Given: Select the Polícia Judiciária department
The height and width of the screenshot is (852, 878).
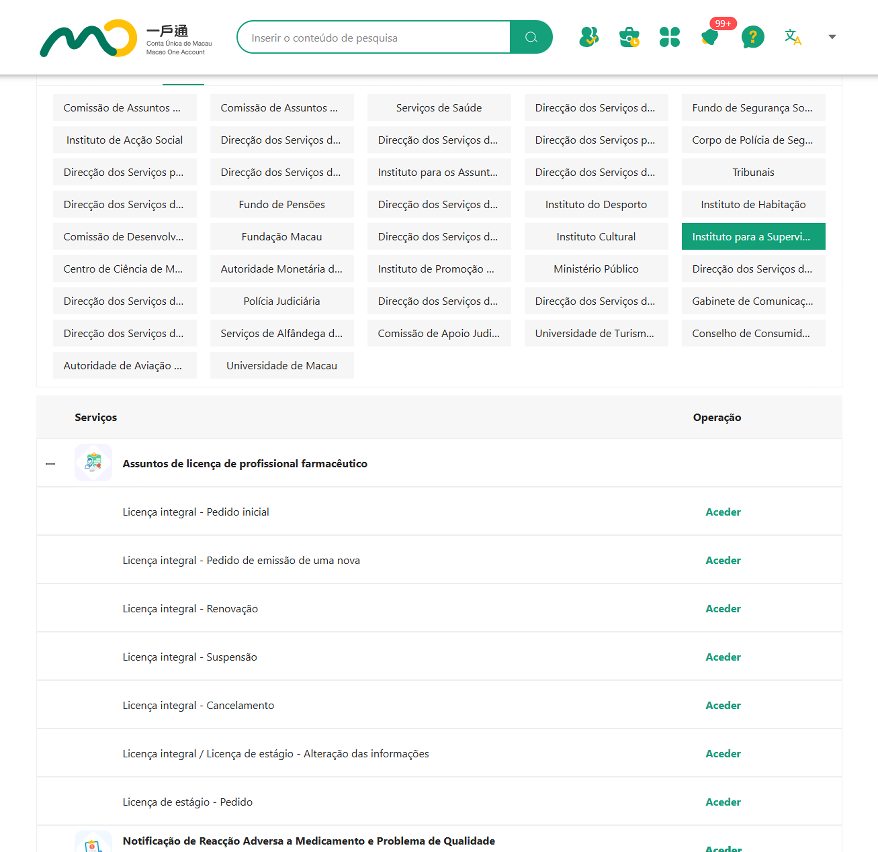Looking at the screenshot, I should coord(282,301).
